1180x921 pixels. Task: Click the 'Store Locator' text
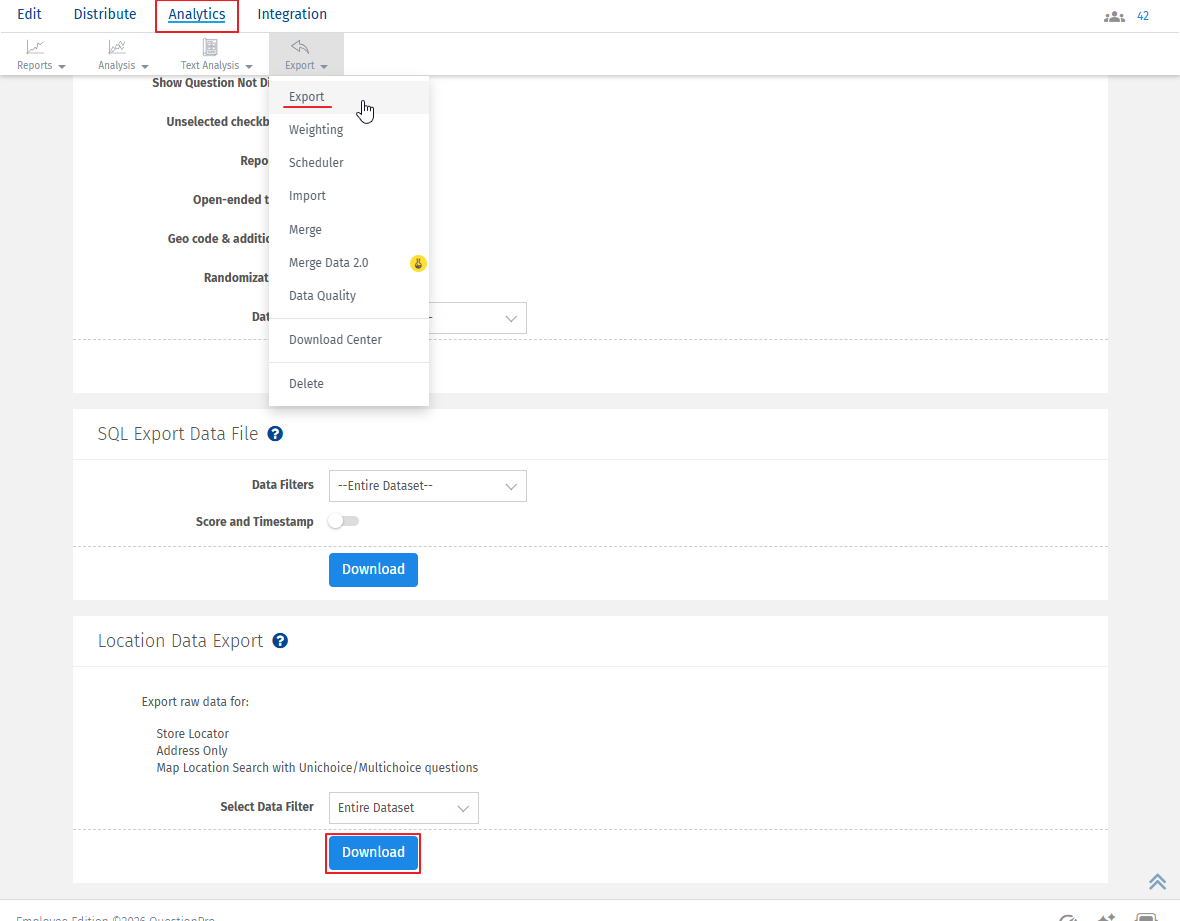click(x=193, y=734)
